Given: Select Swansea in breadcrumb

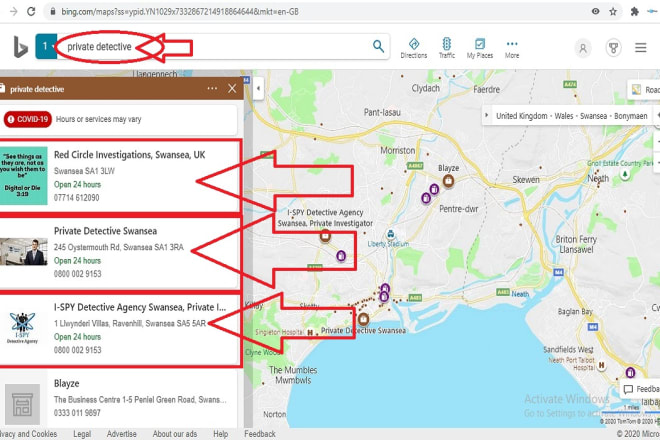Looking at the screenshot, I should tap(593, 116).
